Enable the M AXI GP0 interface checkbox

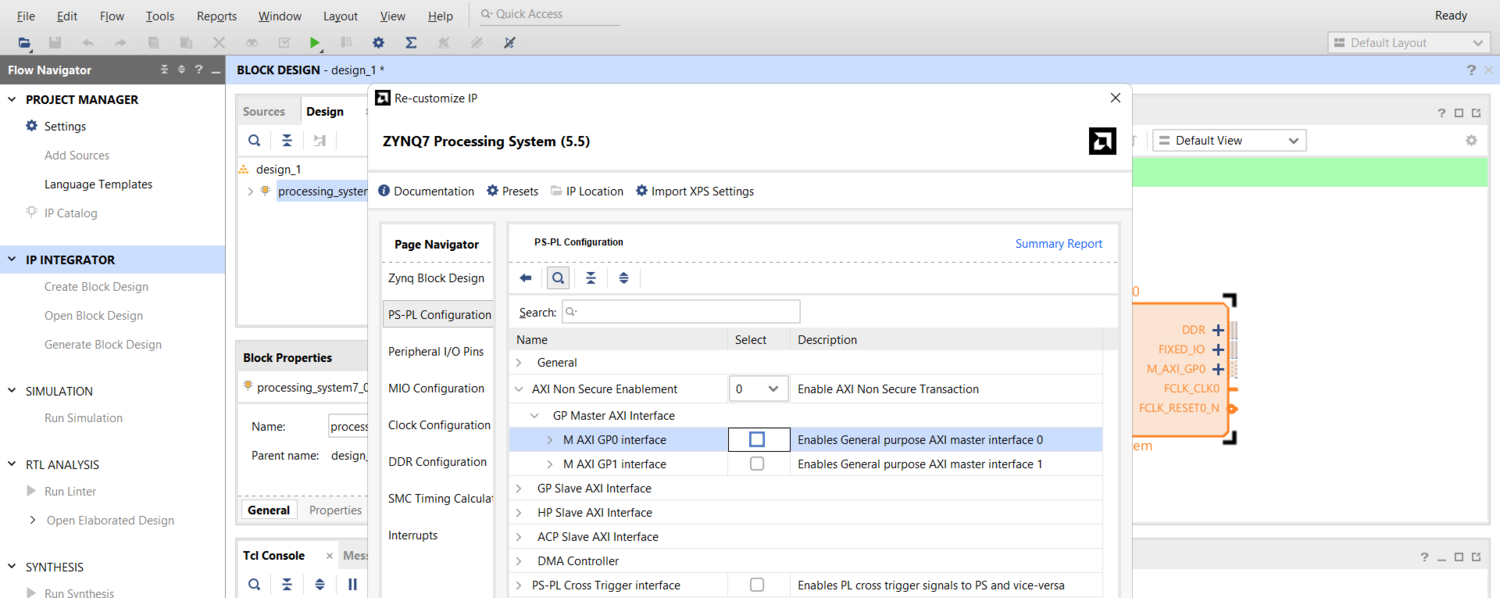(x=757, y=440)
